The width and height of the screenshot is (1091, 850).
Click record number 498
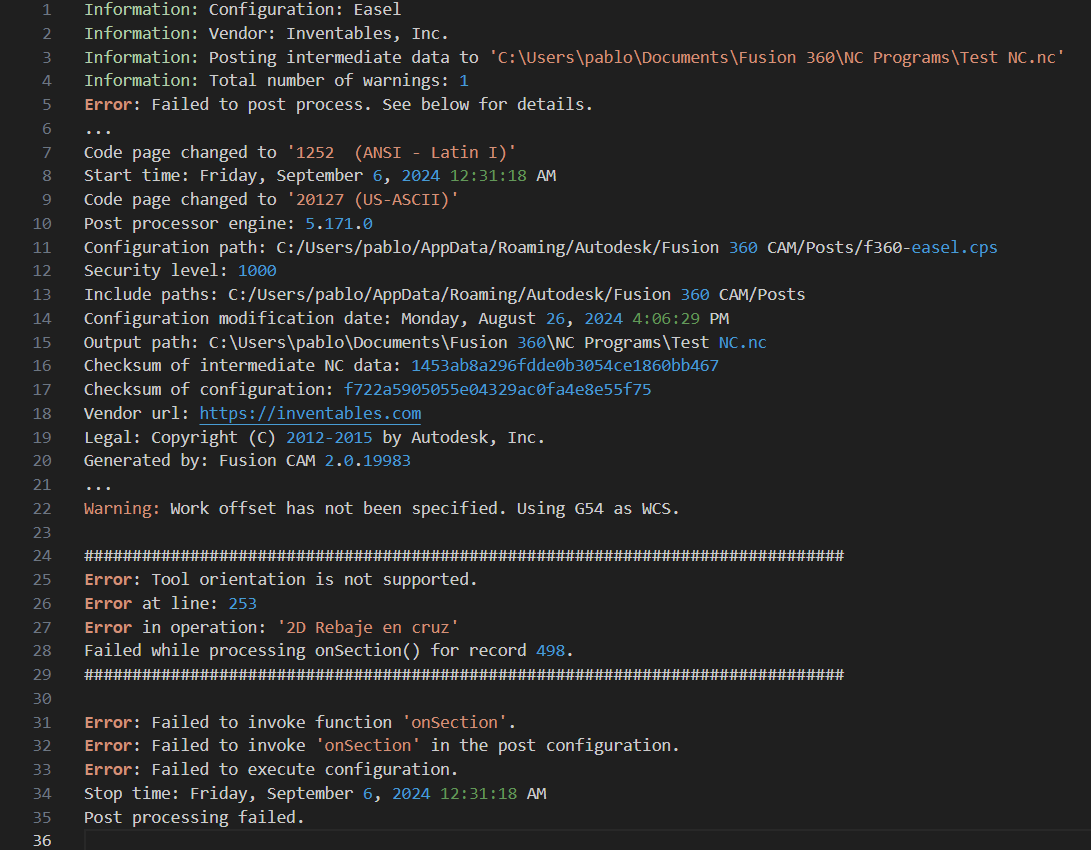tap(550, 650)
